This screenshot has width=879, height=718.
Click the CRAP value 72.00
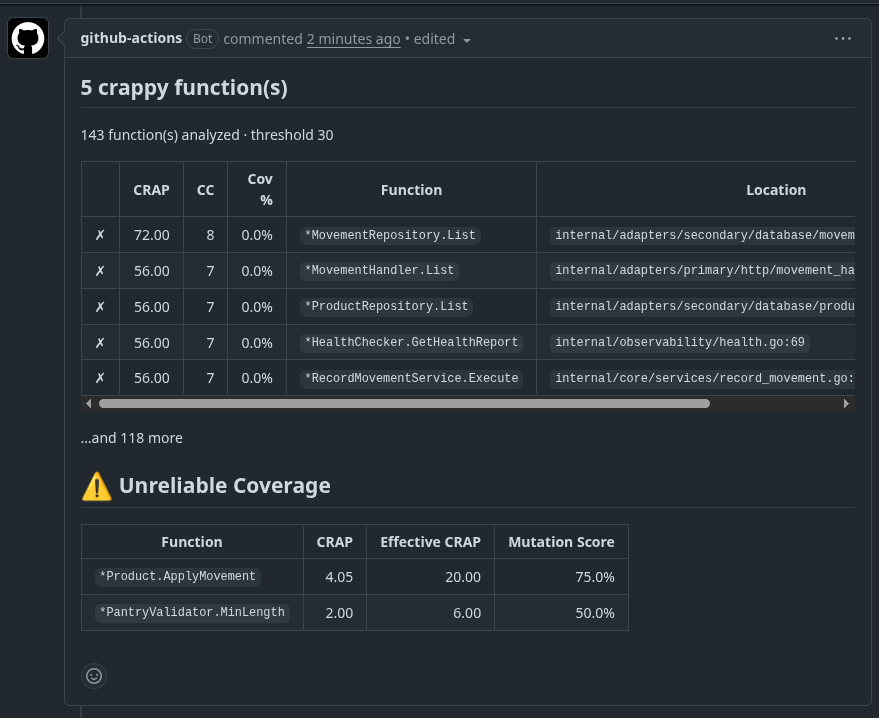point(151,235)
